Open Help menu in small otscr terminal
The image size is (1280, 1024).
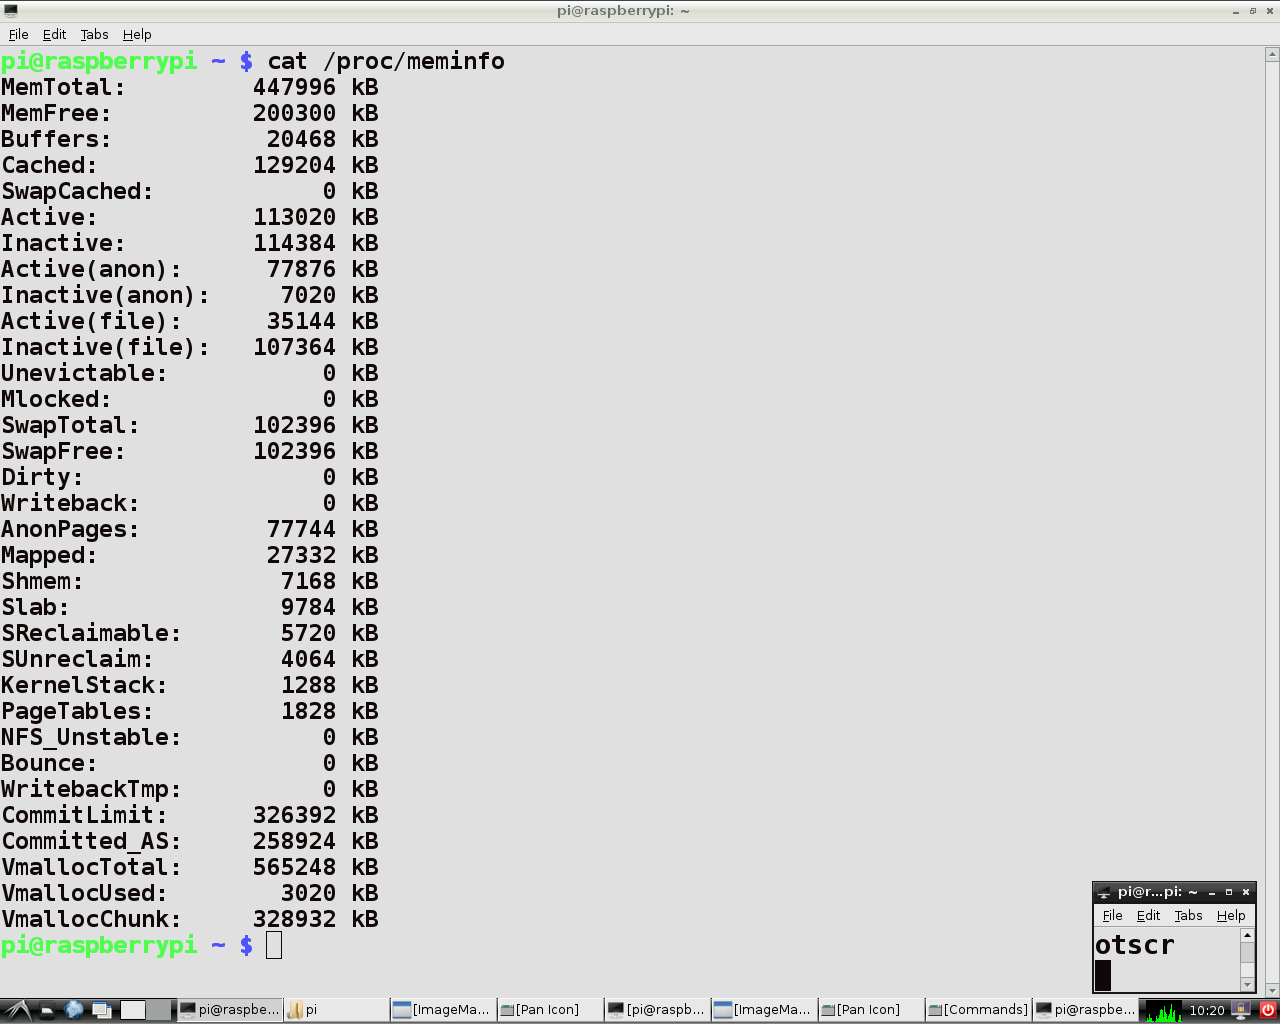[1231, 915]
